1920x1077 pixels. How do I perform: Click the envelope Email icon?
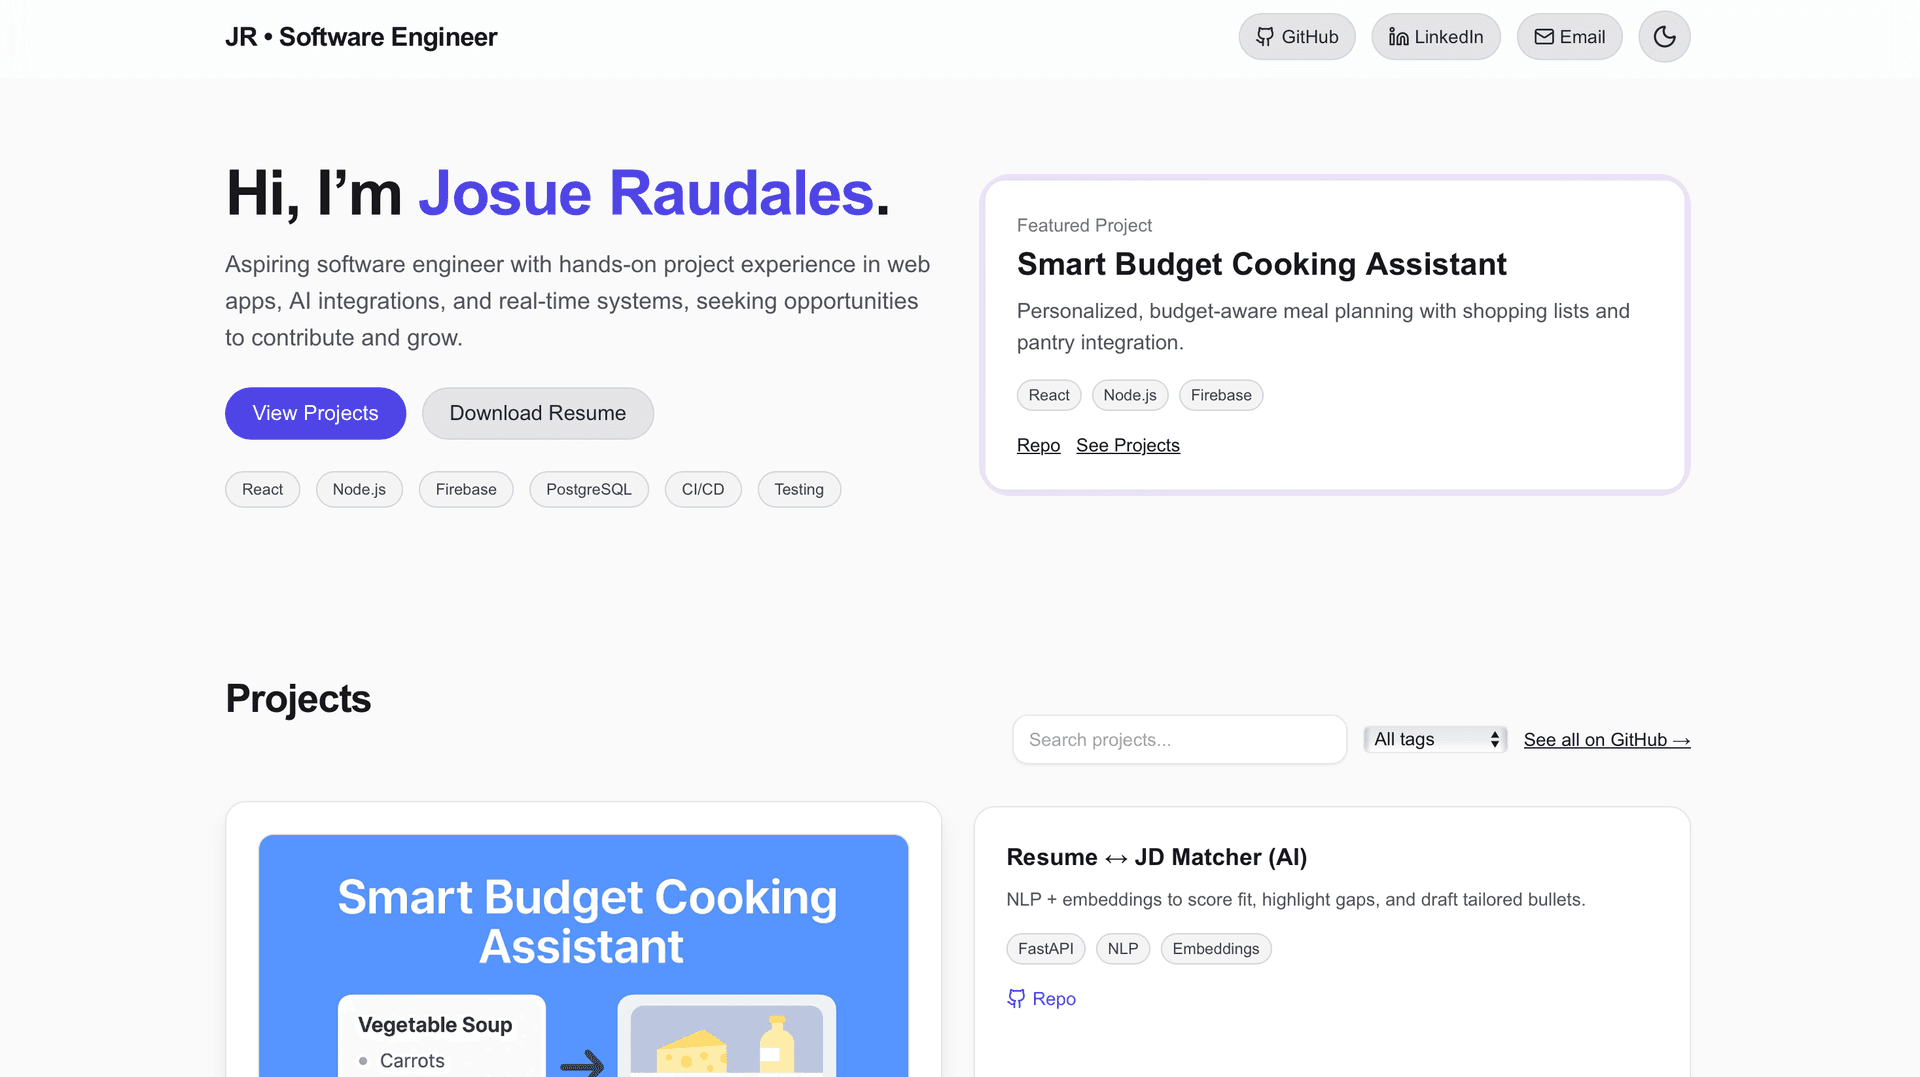pos(1544,37)
